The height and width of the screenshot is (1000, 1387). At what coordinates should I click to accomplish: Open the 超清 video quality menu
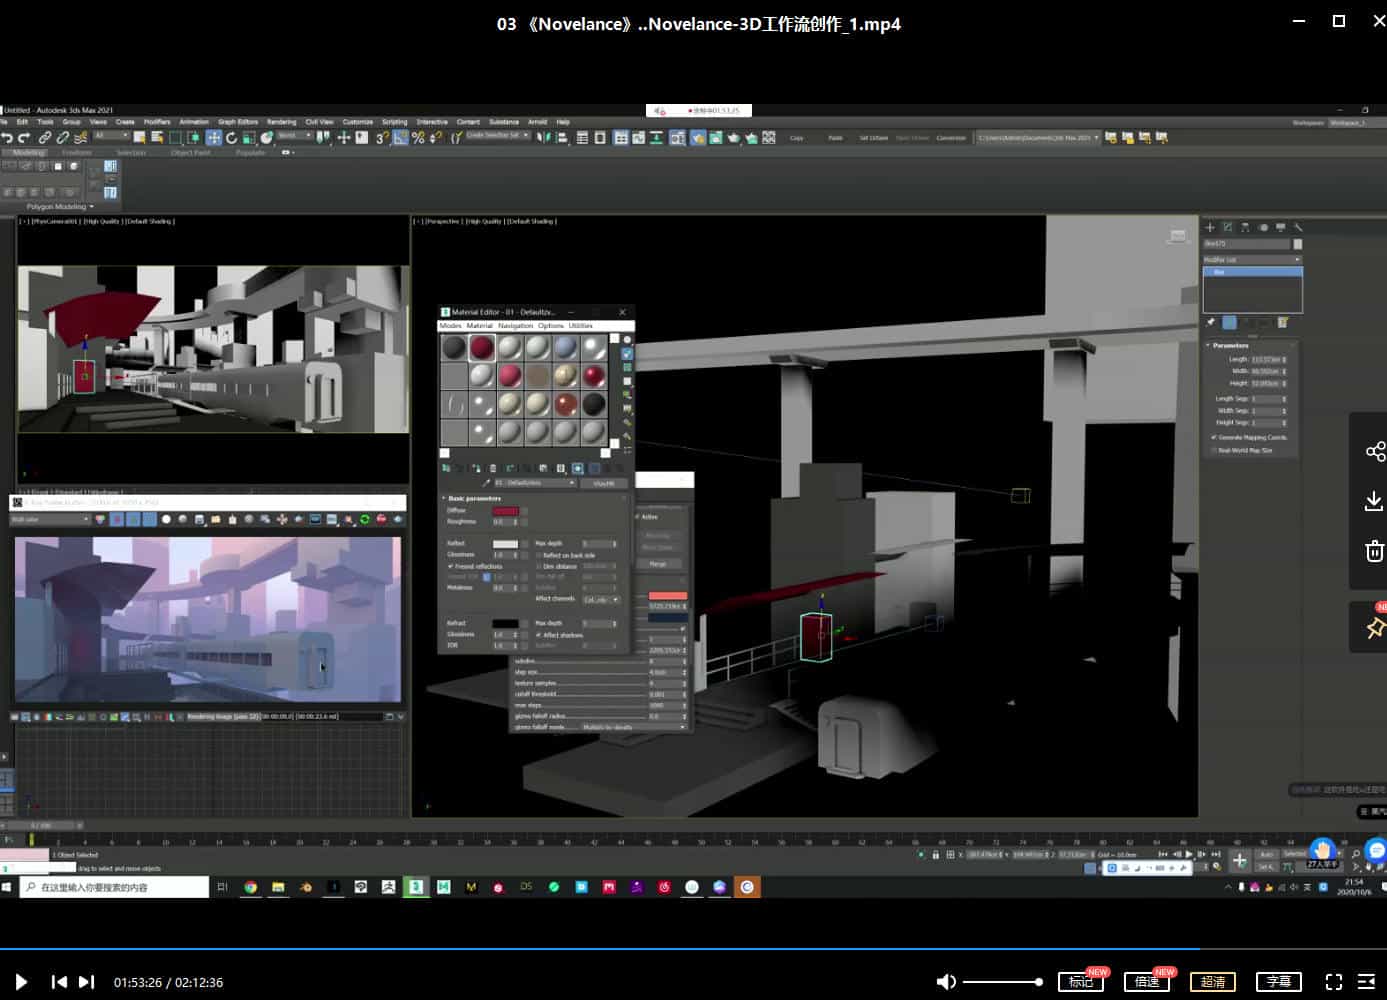(1213, 982)
